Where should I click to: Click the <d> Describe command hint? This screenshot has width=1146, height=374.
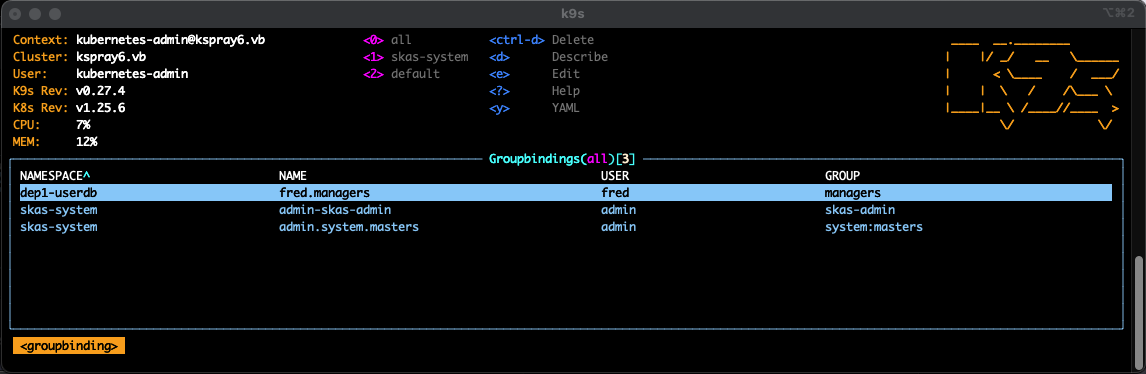click(x=548, y=57)
